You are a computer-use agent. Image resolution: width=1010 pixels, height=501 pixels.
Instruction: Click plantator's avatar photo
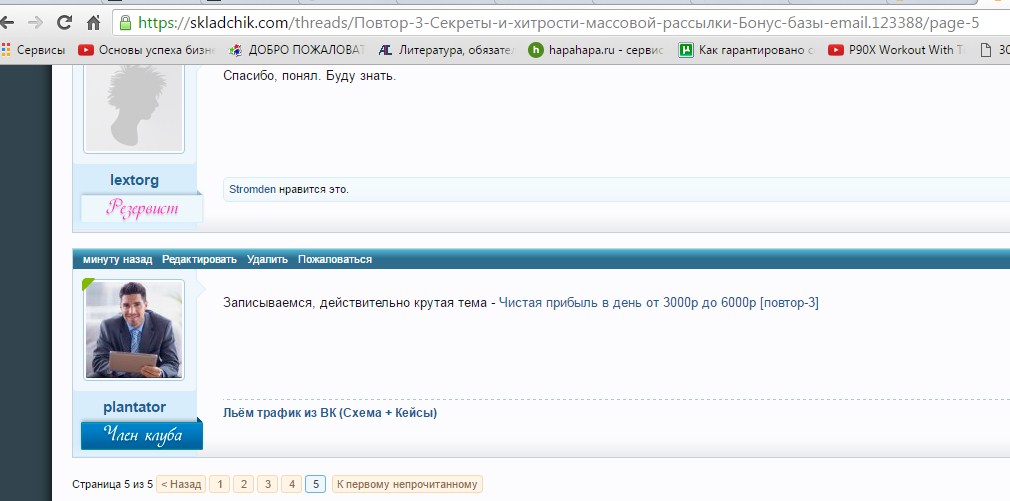click(134, 330)
